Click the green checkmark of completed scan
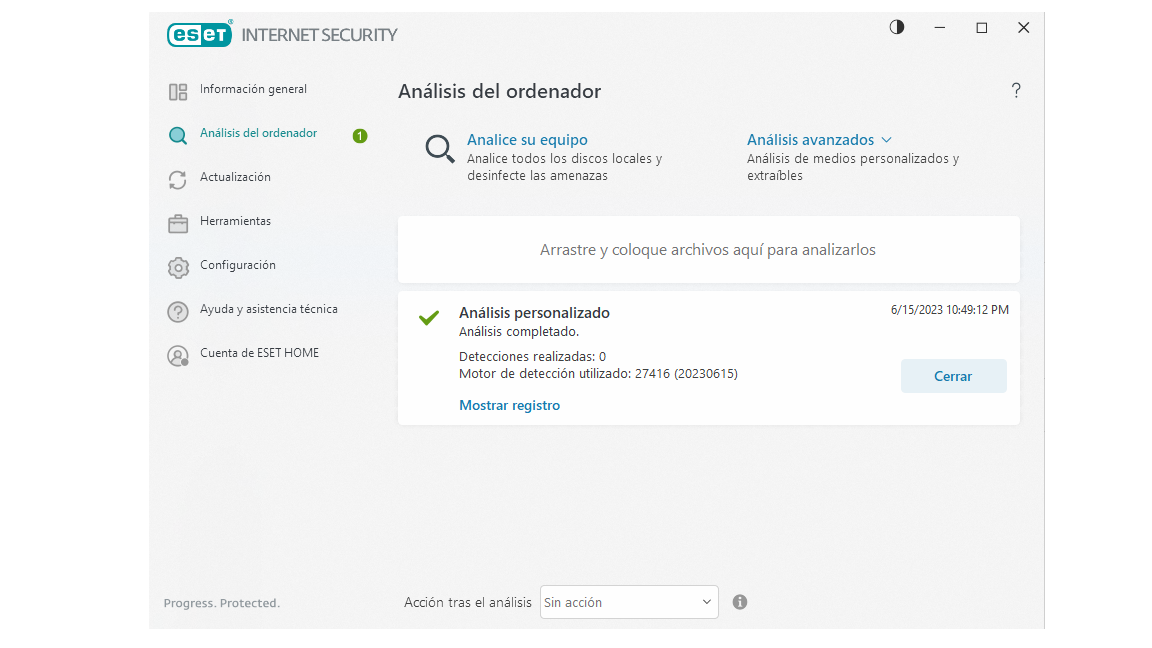 (x=429, y=317)
